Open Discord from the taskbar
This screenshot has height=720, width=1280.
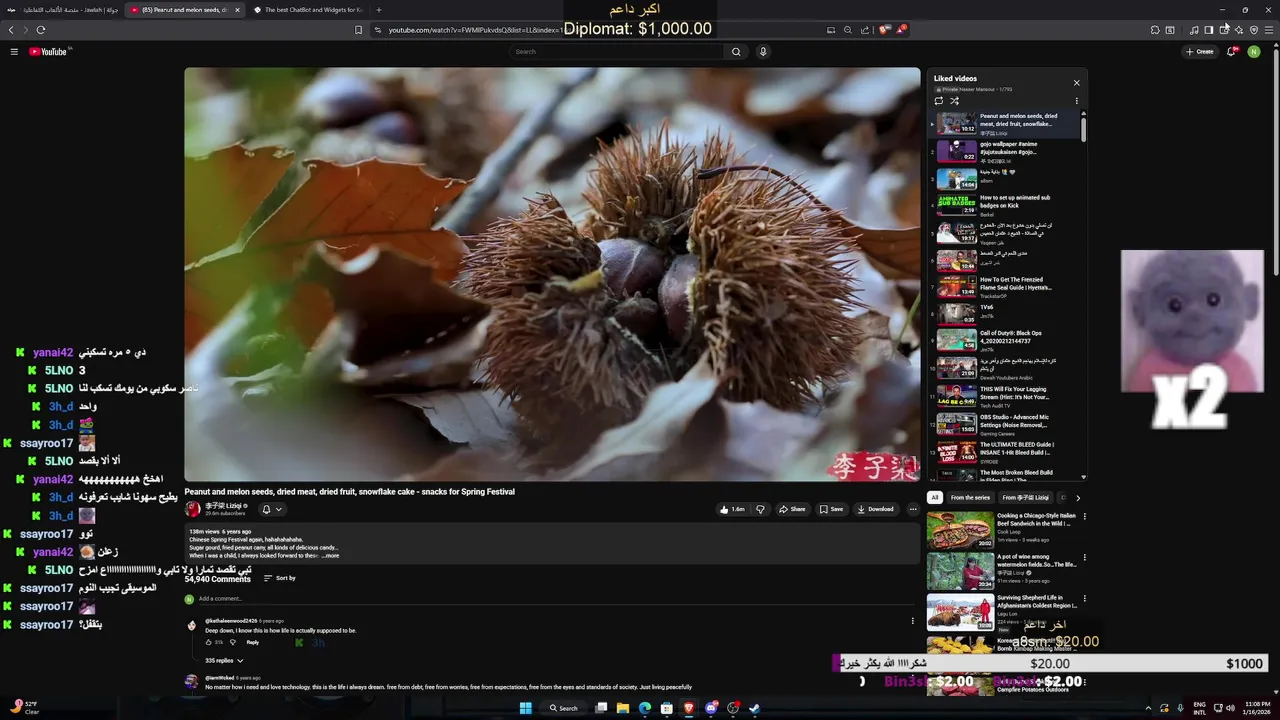711,708
